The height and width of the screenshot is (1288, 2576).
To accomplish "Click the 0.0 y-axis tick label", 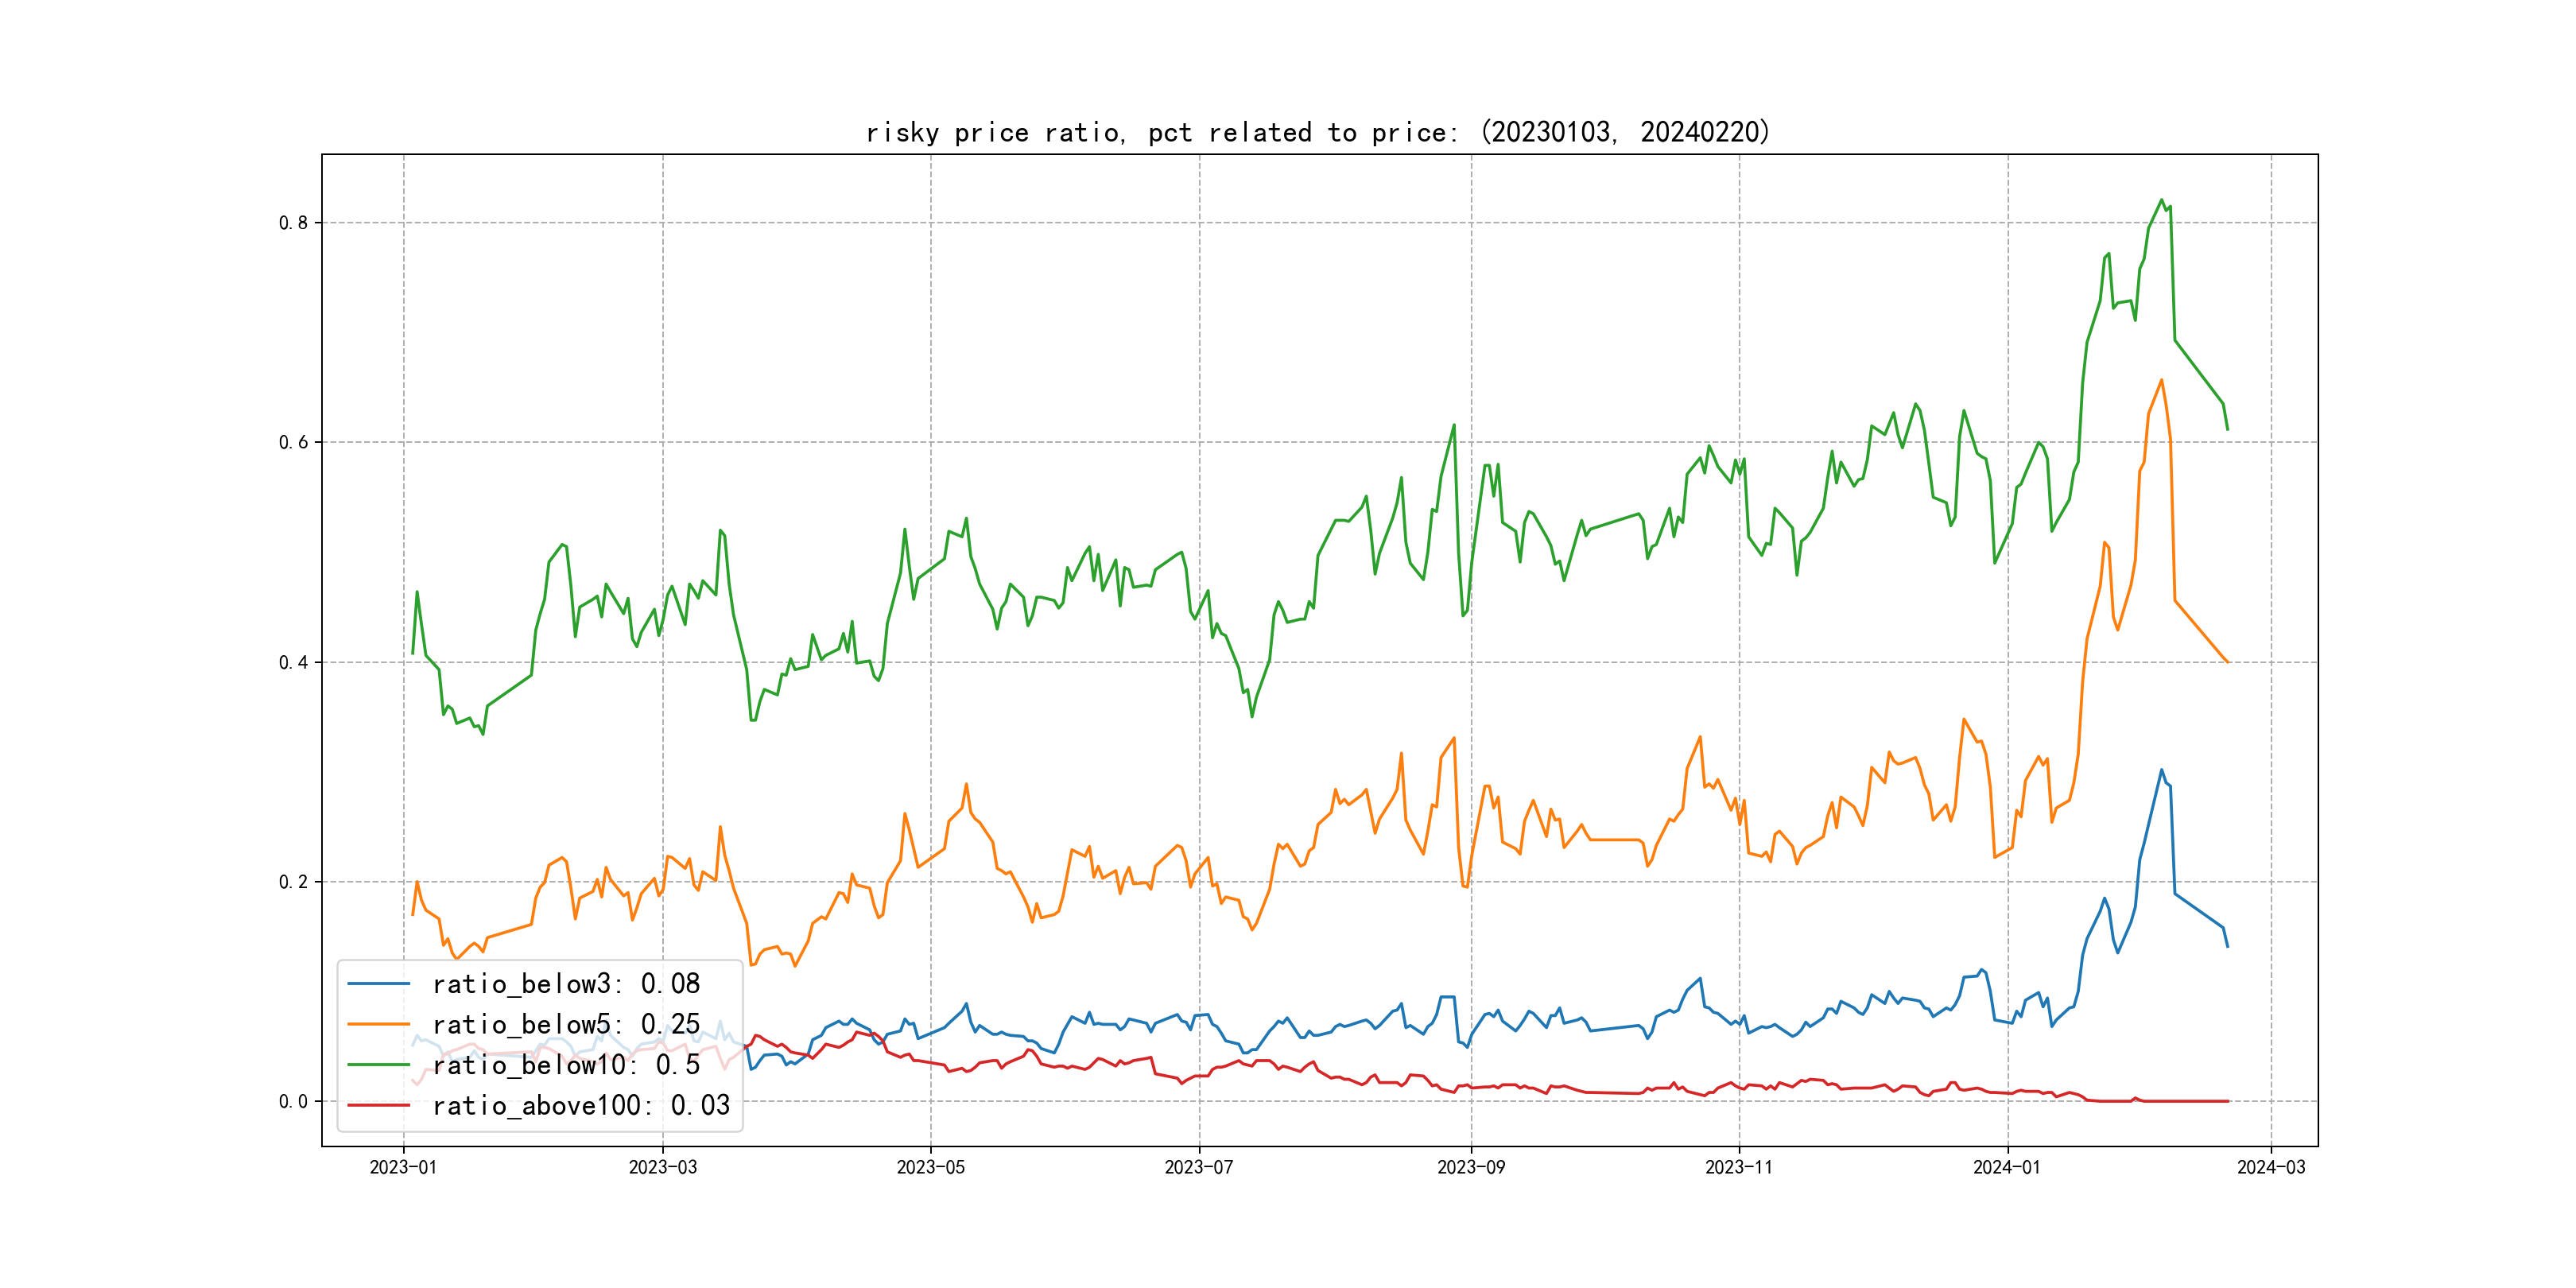I will point(293,1101).
